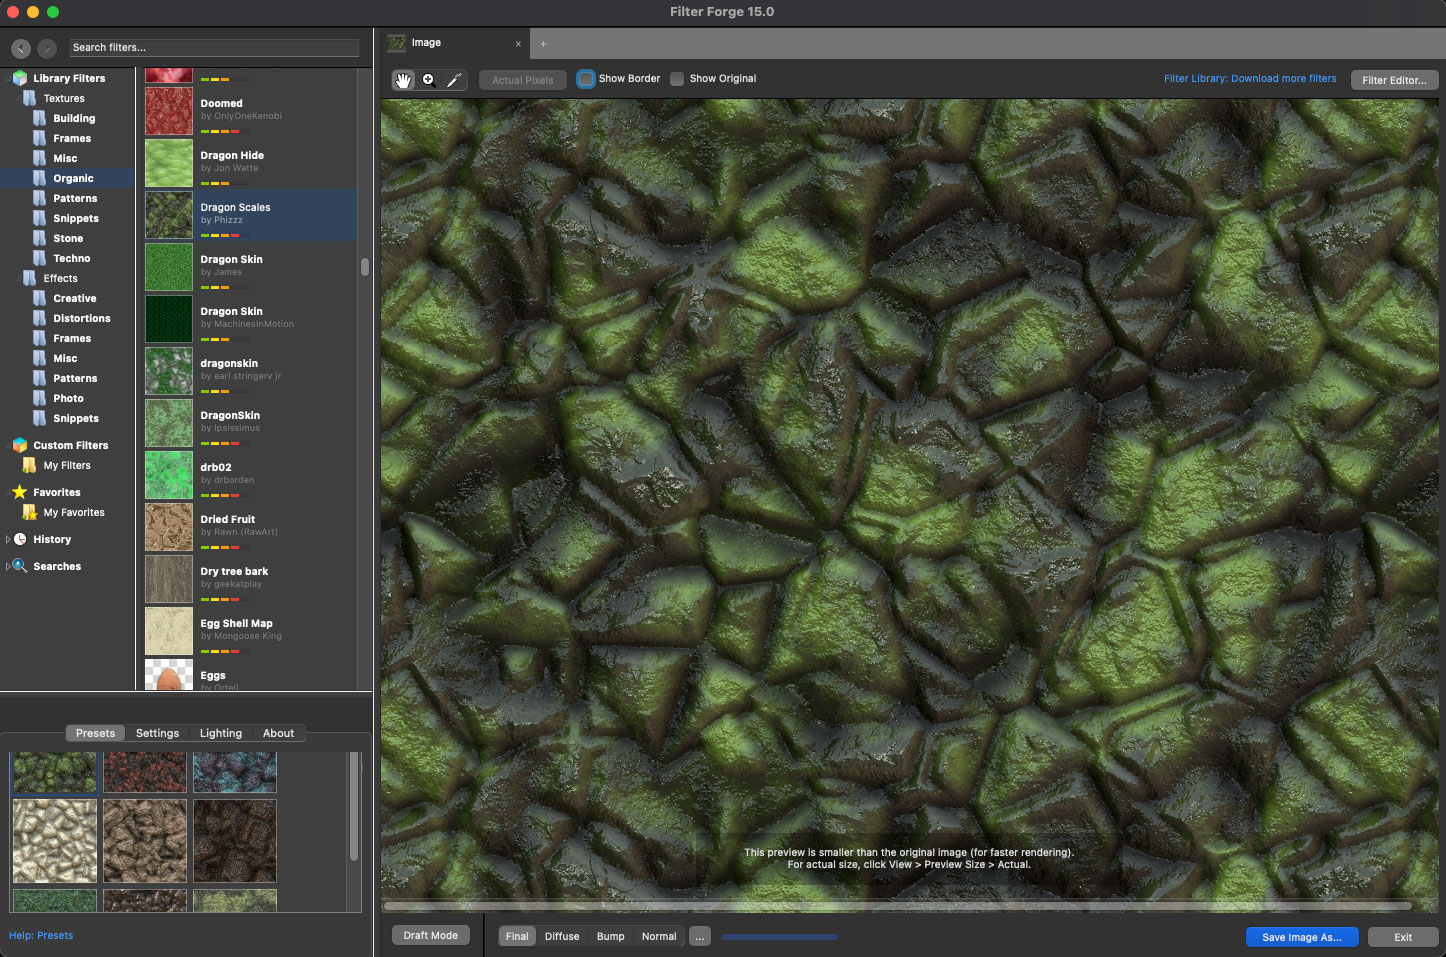Click the Search filters input field
This screenshot has height=957, width=1446.
pos(214,48)
